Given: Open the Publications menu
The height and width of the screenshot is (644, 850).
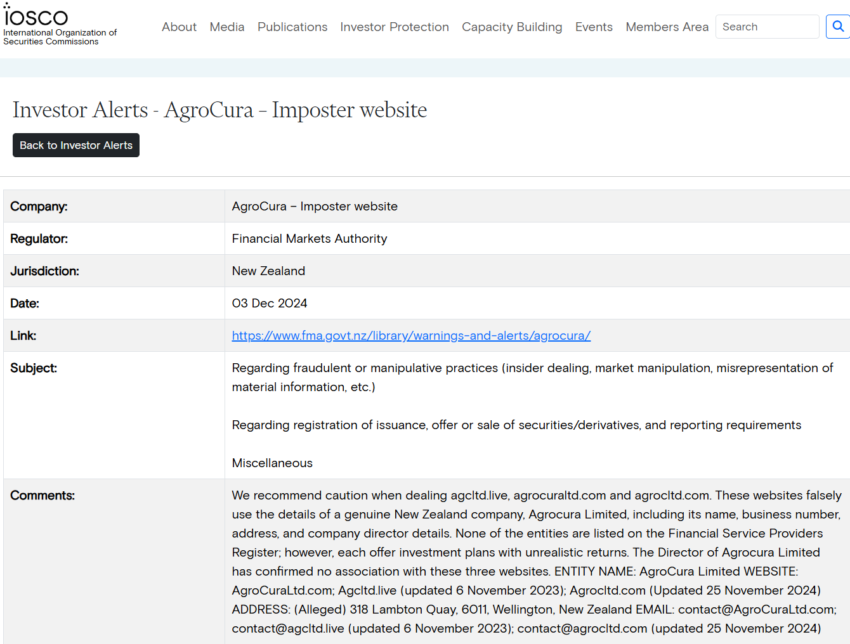Looking at the screenshot, I should [x=292, y=27].
